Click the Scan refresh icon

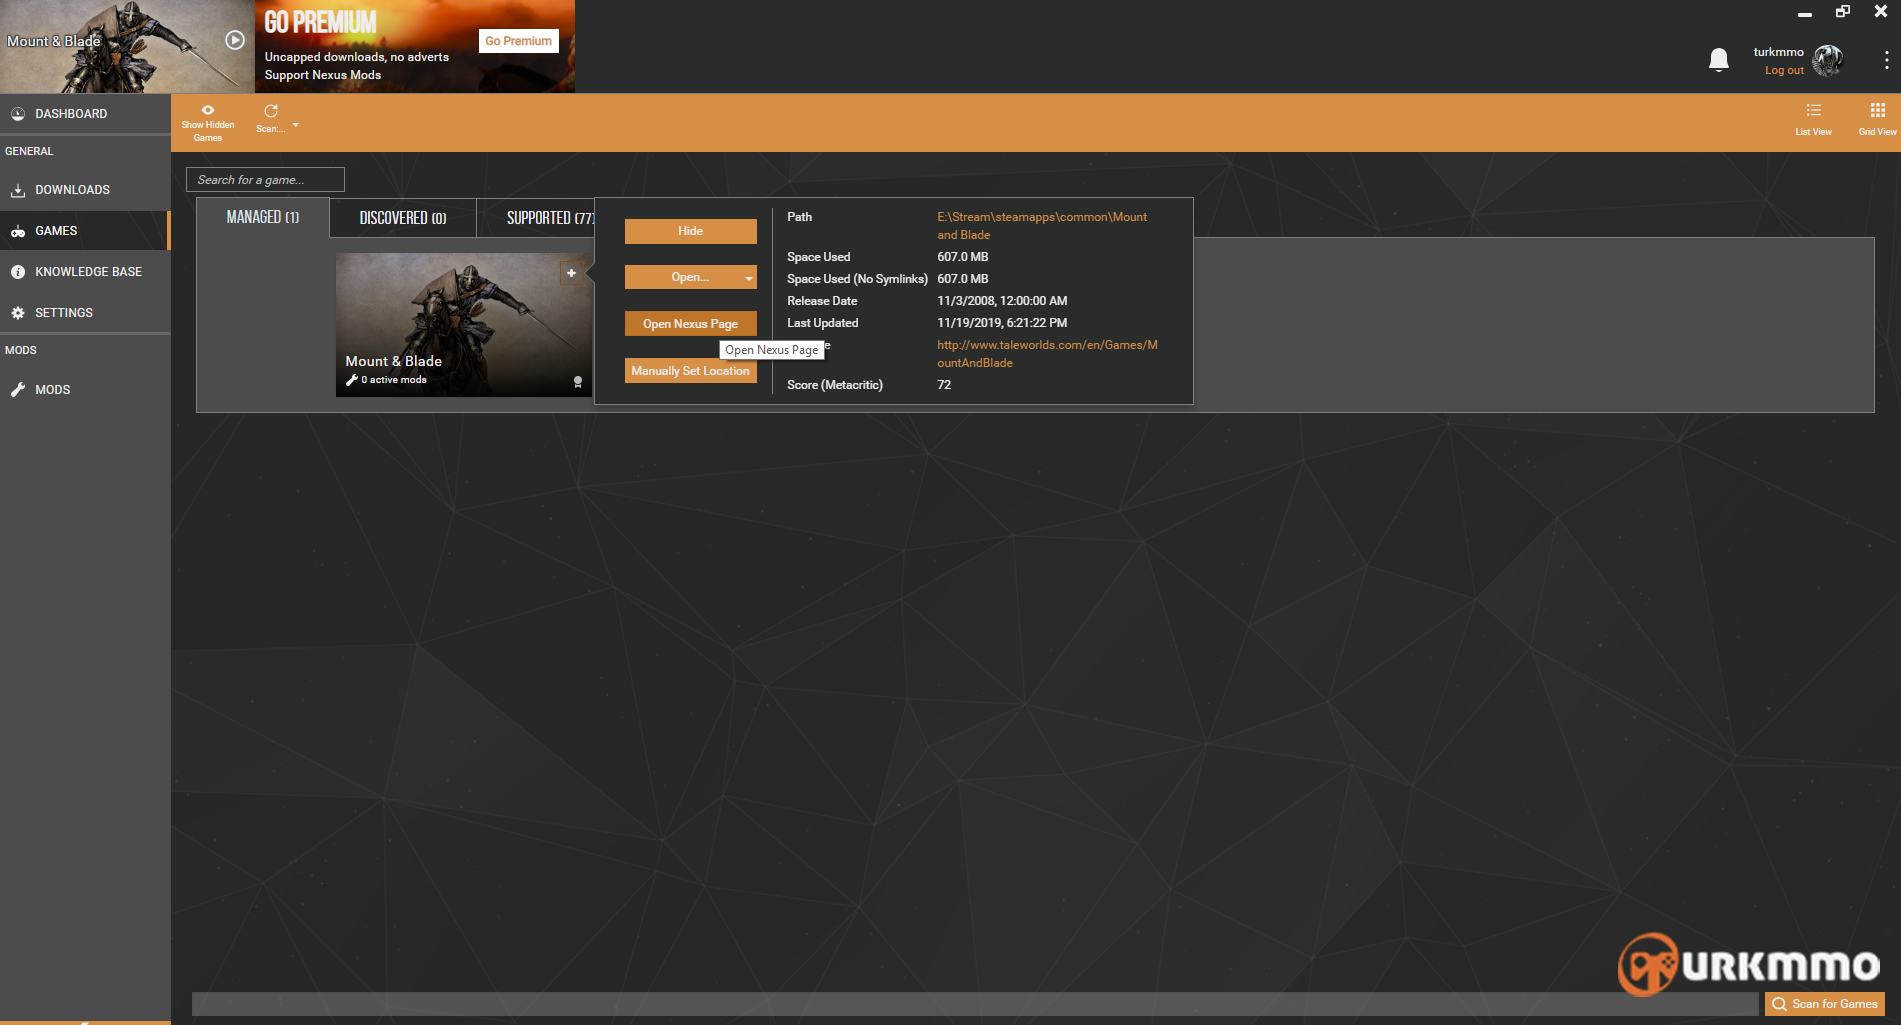[x=271, y=111]
